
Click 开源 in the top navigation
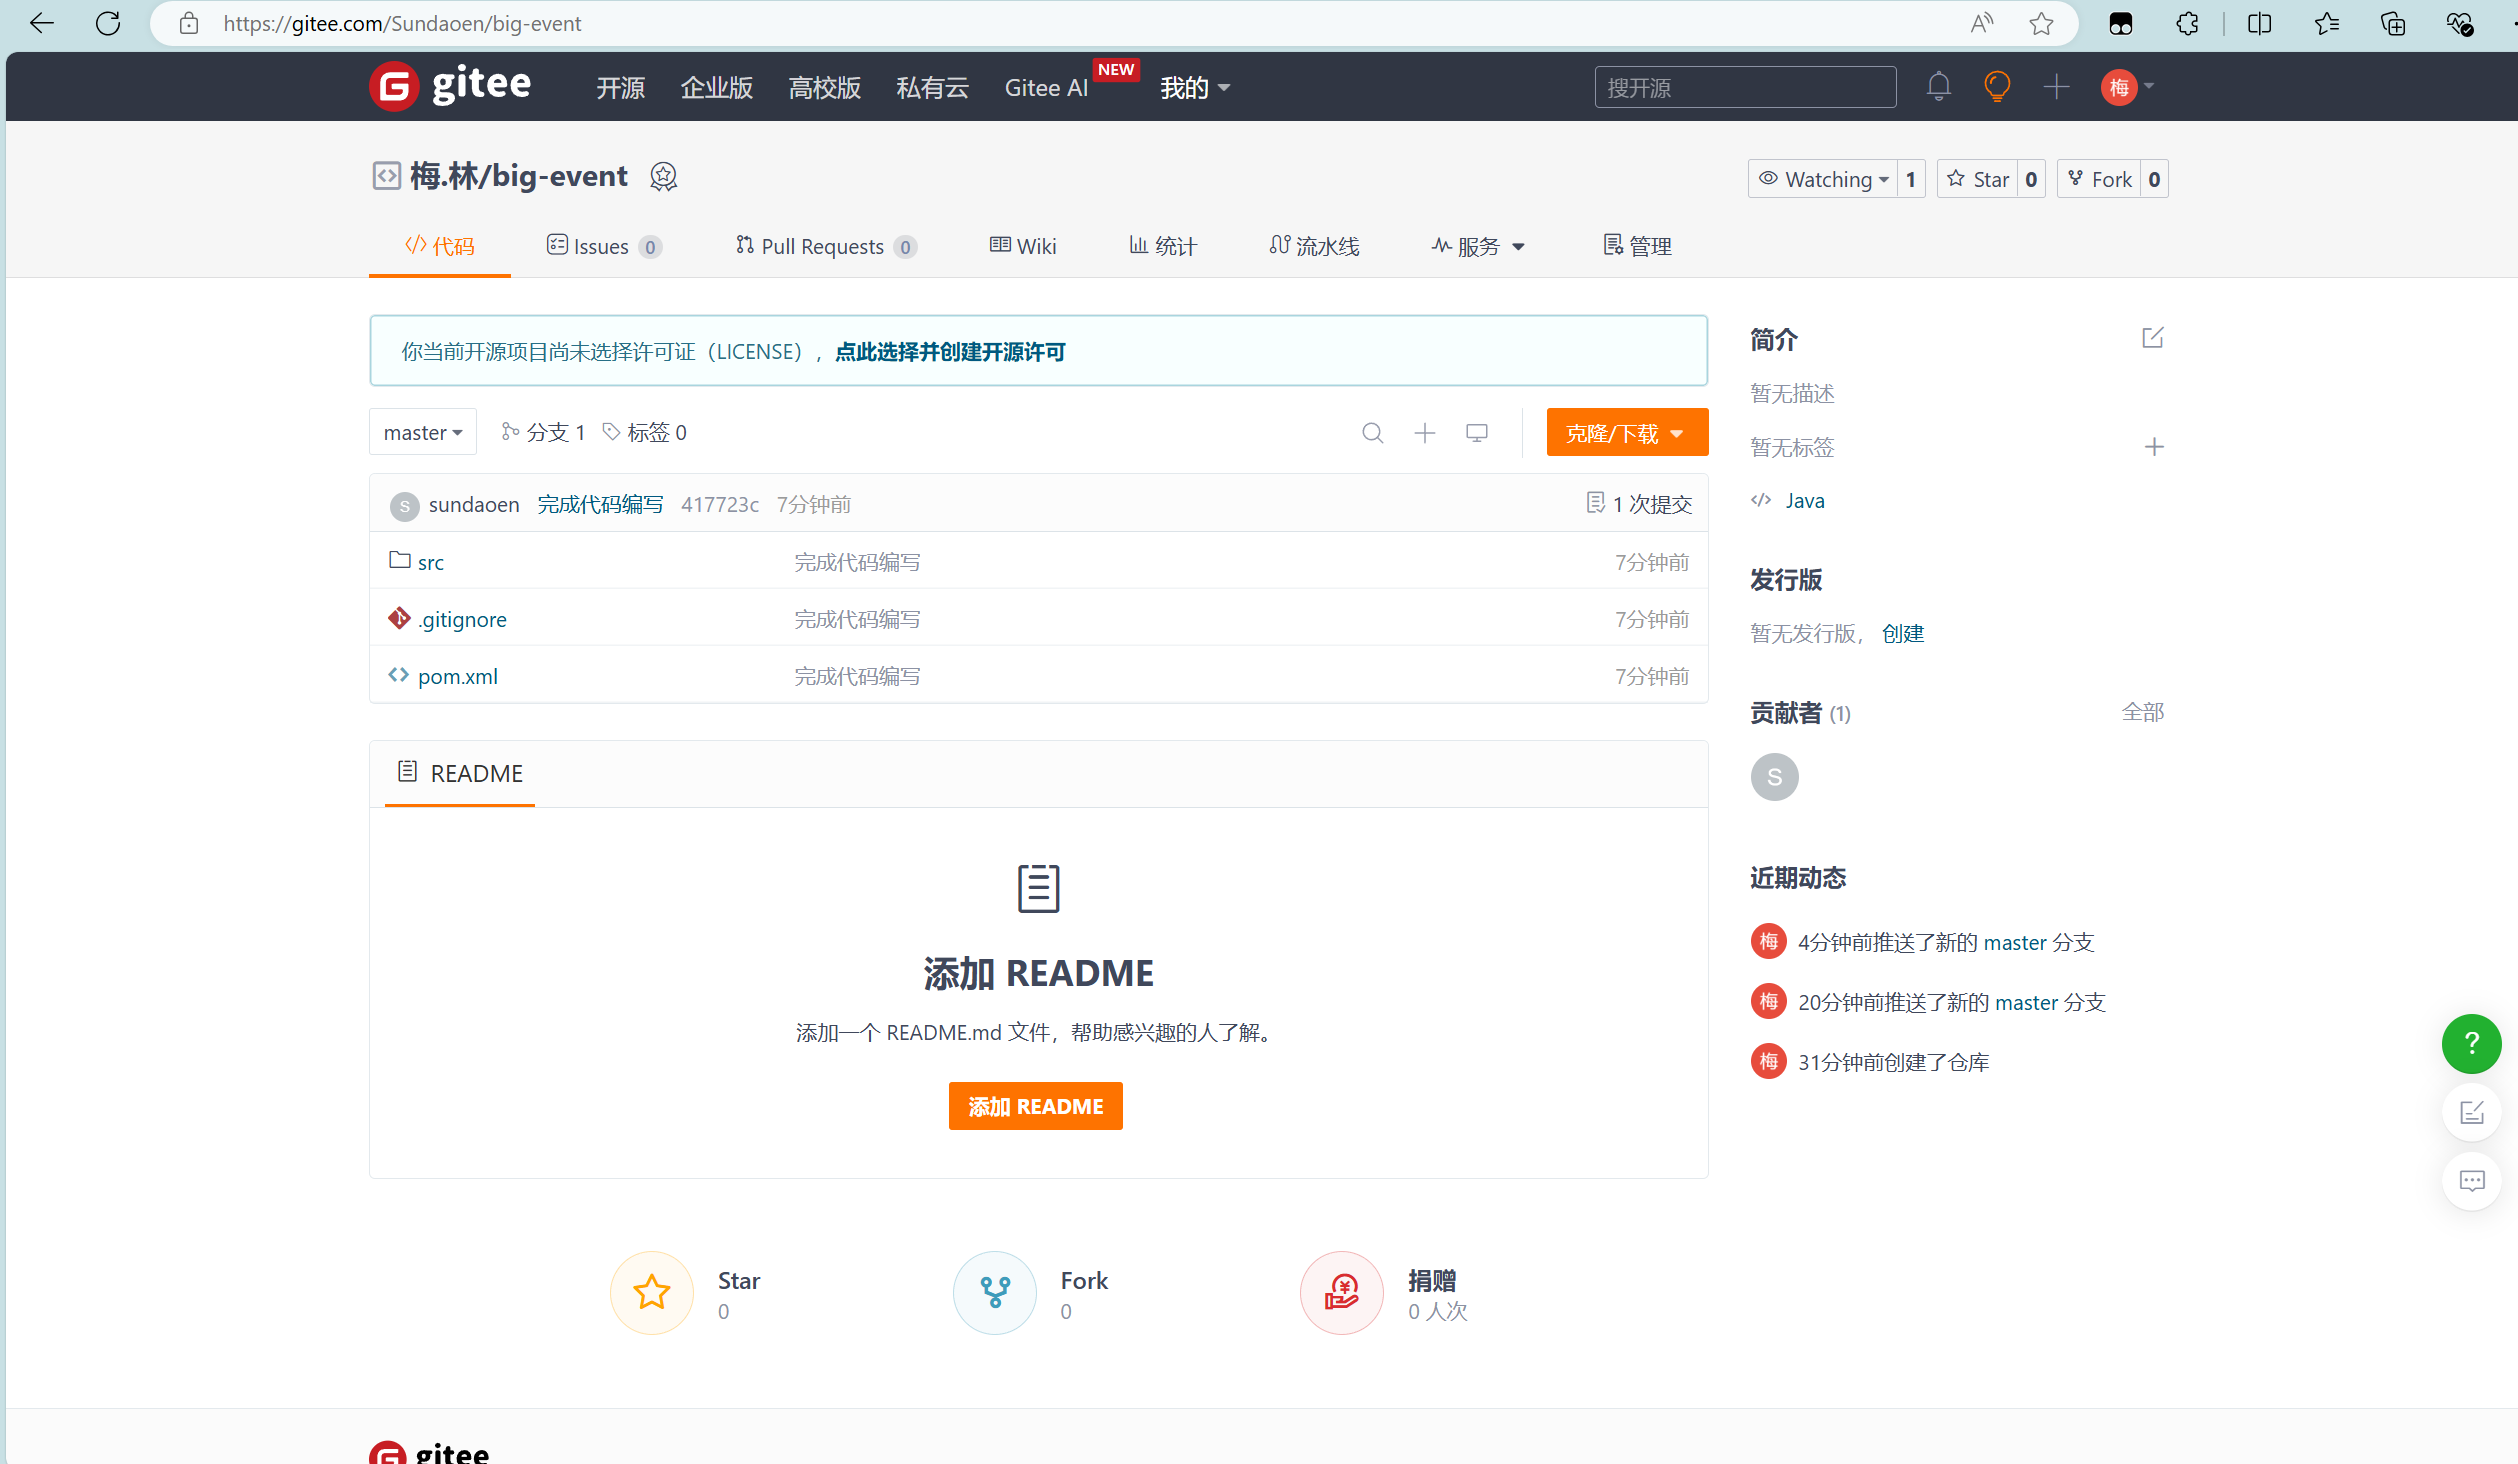tap(621, 88)
